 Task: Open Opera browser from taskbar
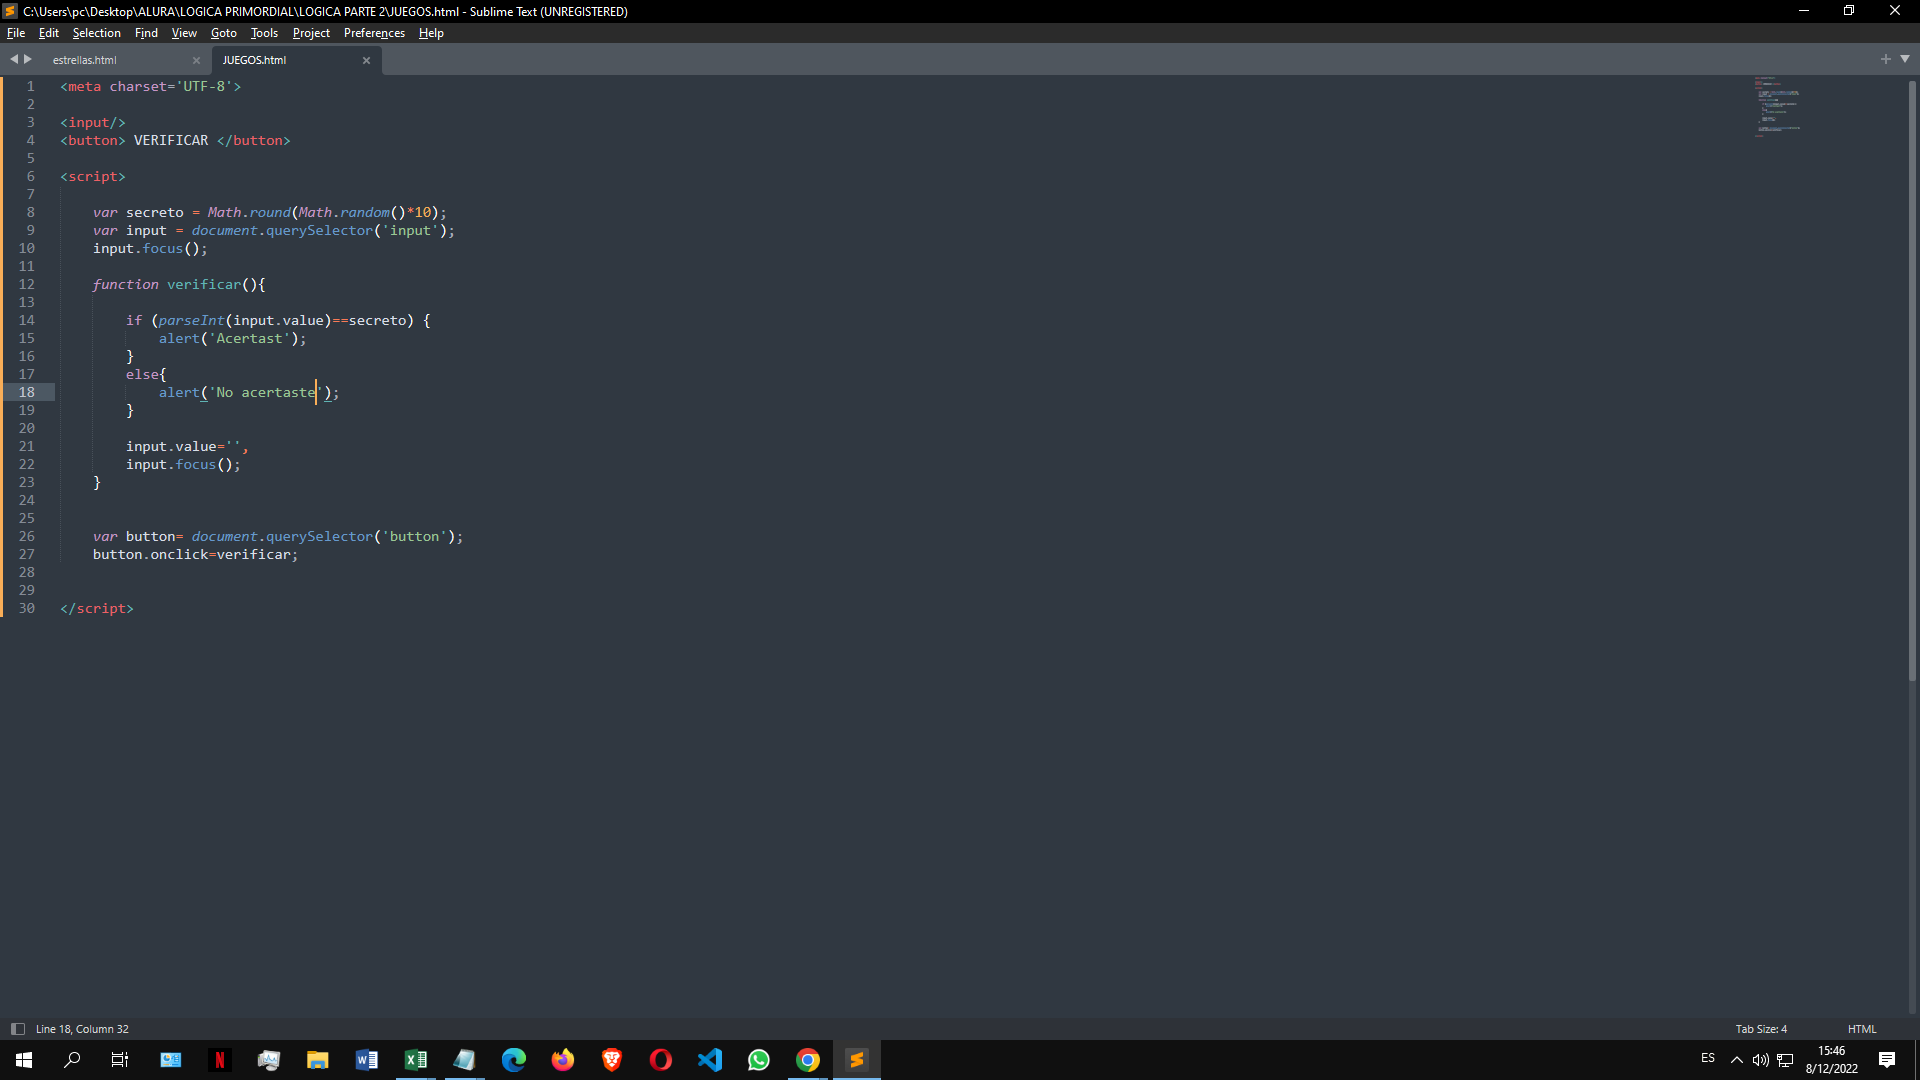pyautogui.click(x=660, y=1060)
